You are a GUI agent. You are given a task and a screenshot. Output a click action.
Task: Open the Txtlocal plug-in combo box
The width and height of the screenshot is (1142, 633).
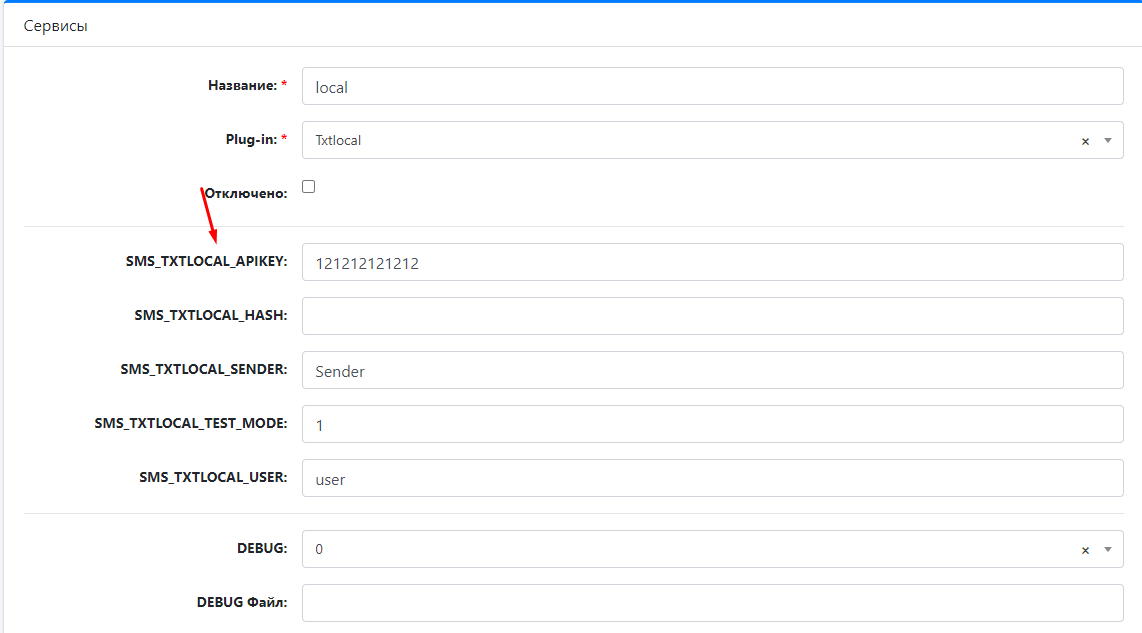[712, 140]
